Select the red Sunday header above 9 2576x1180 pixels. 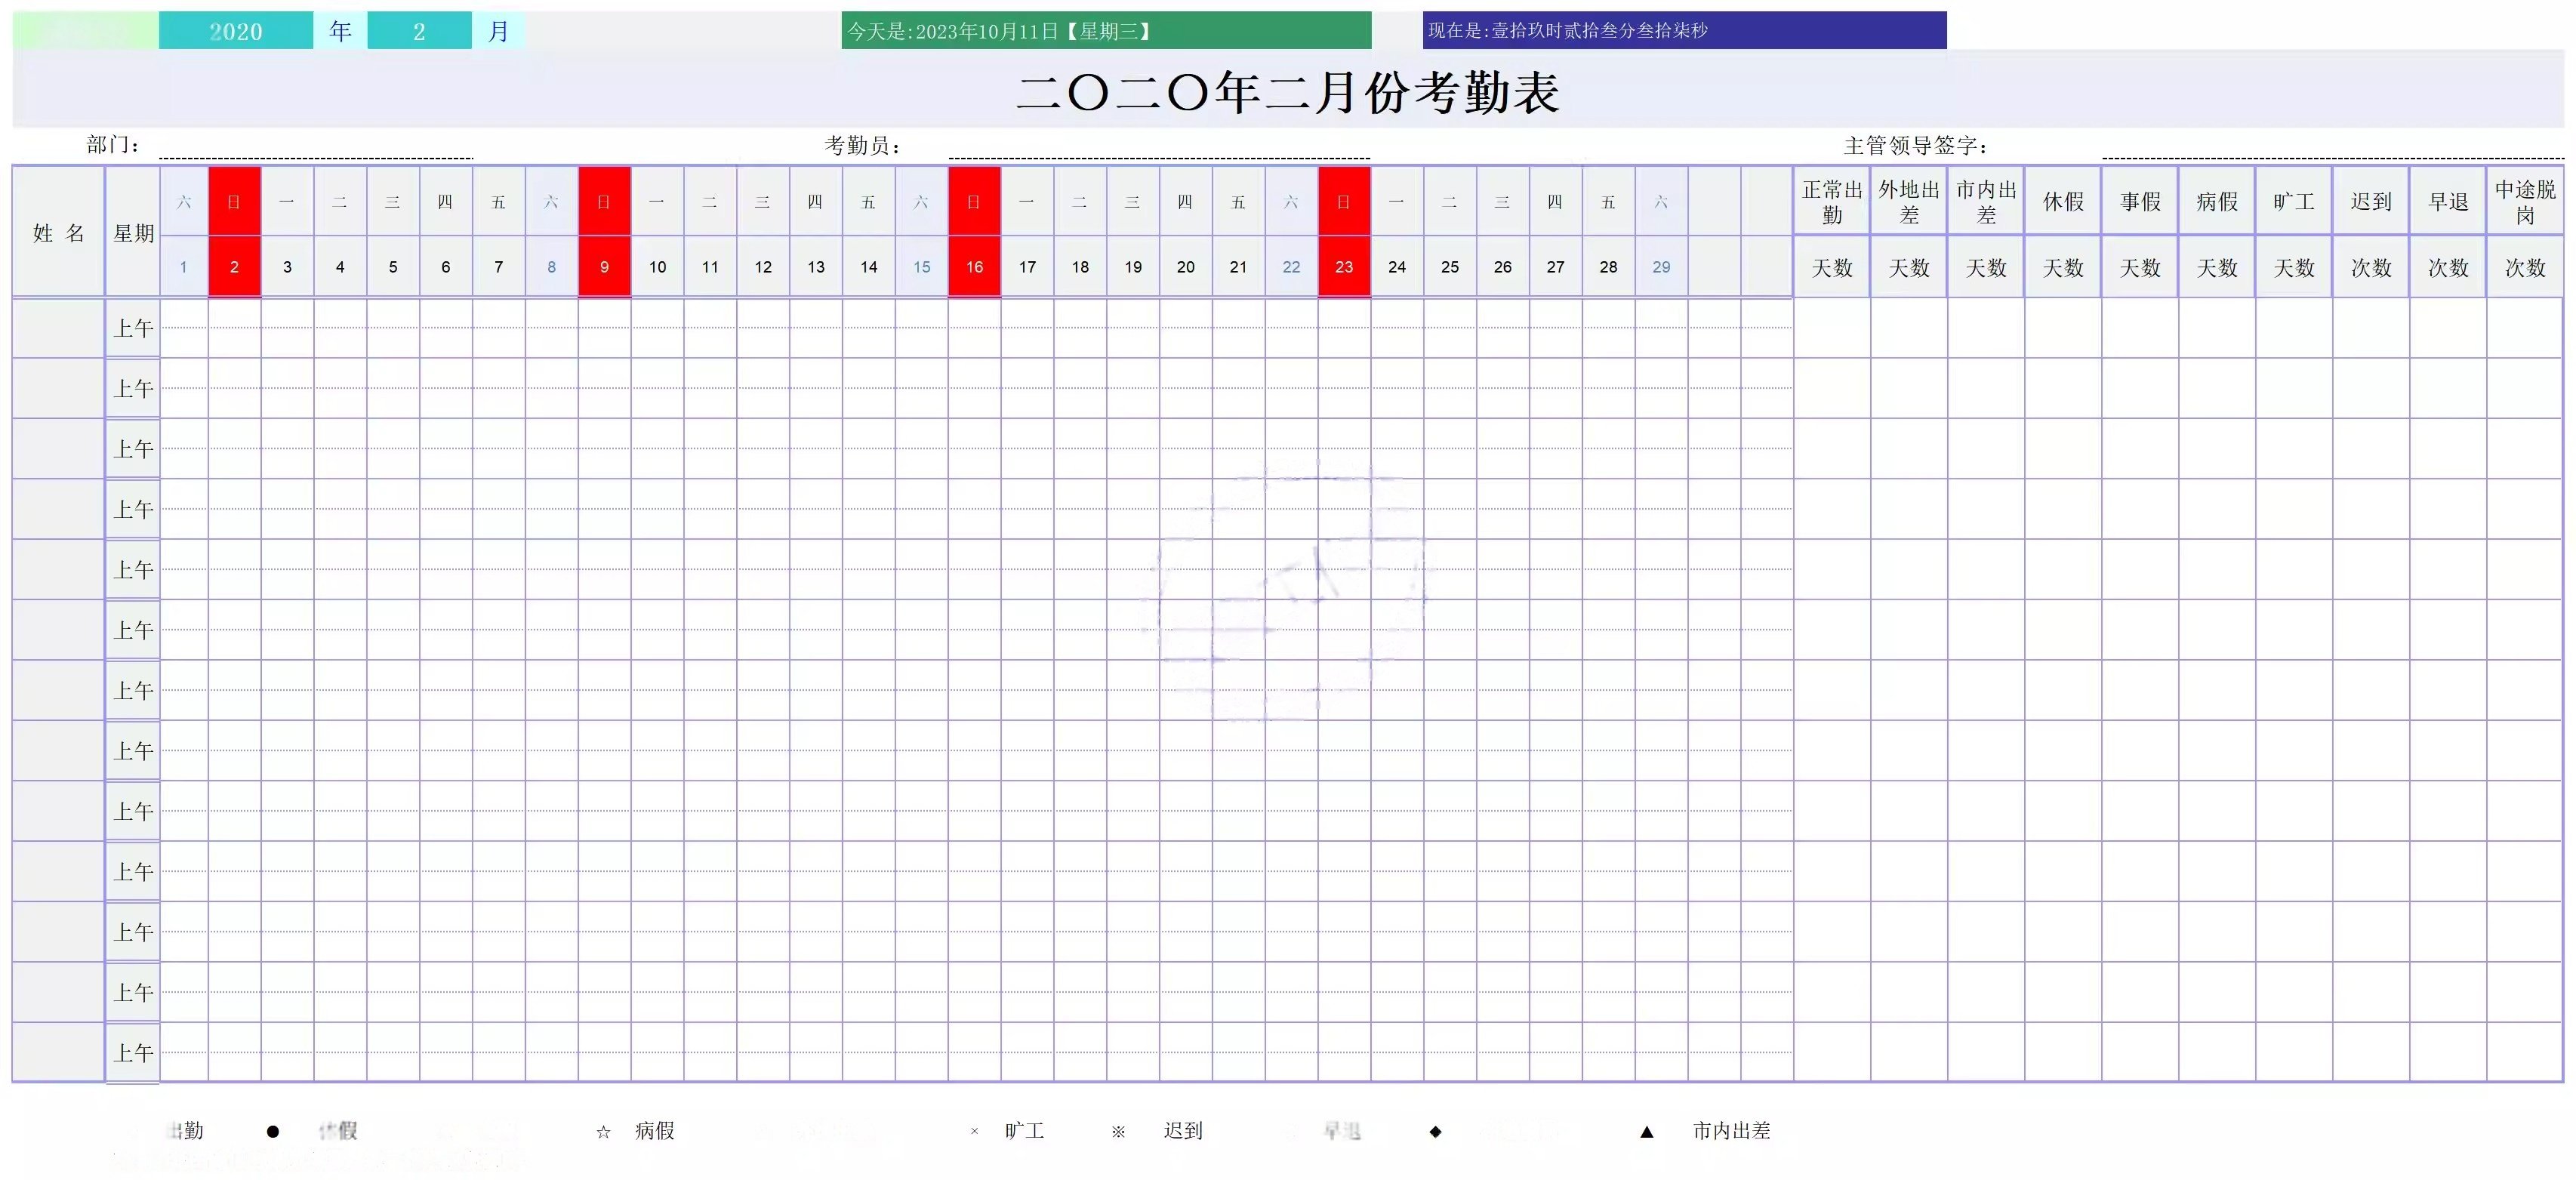[x=604, y=202]
